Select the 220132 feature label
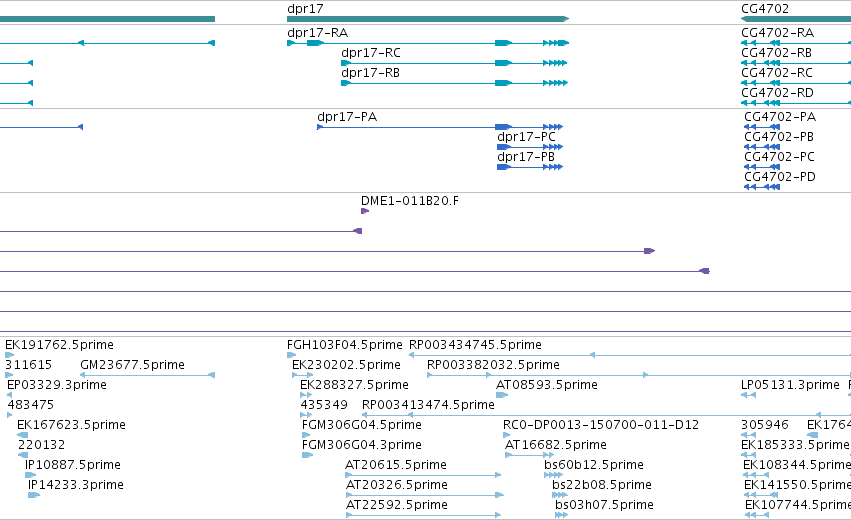This screenshot has height=520, width=851. point(41,445)
